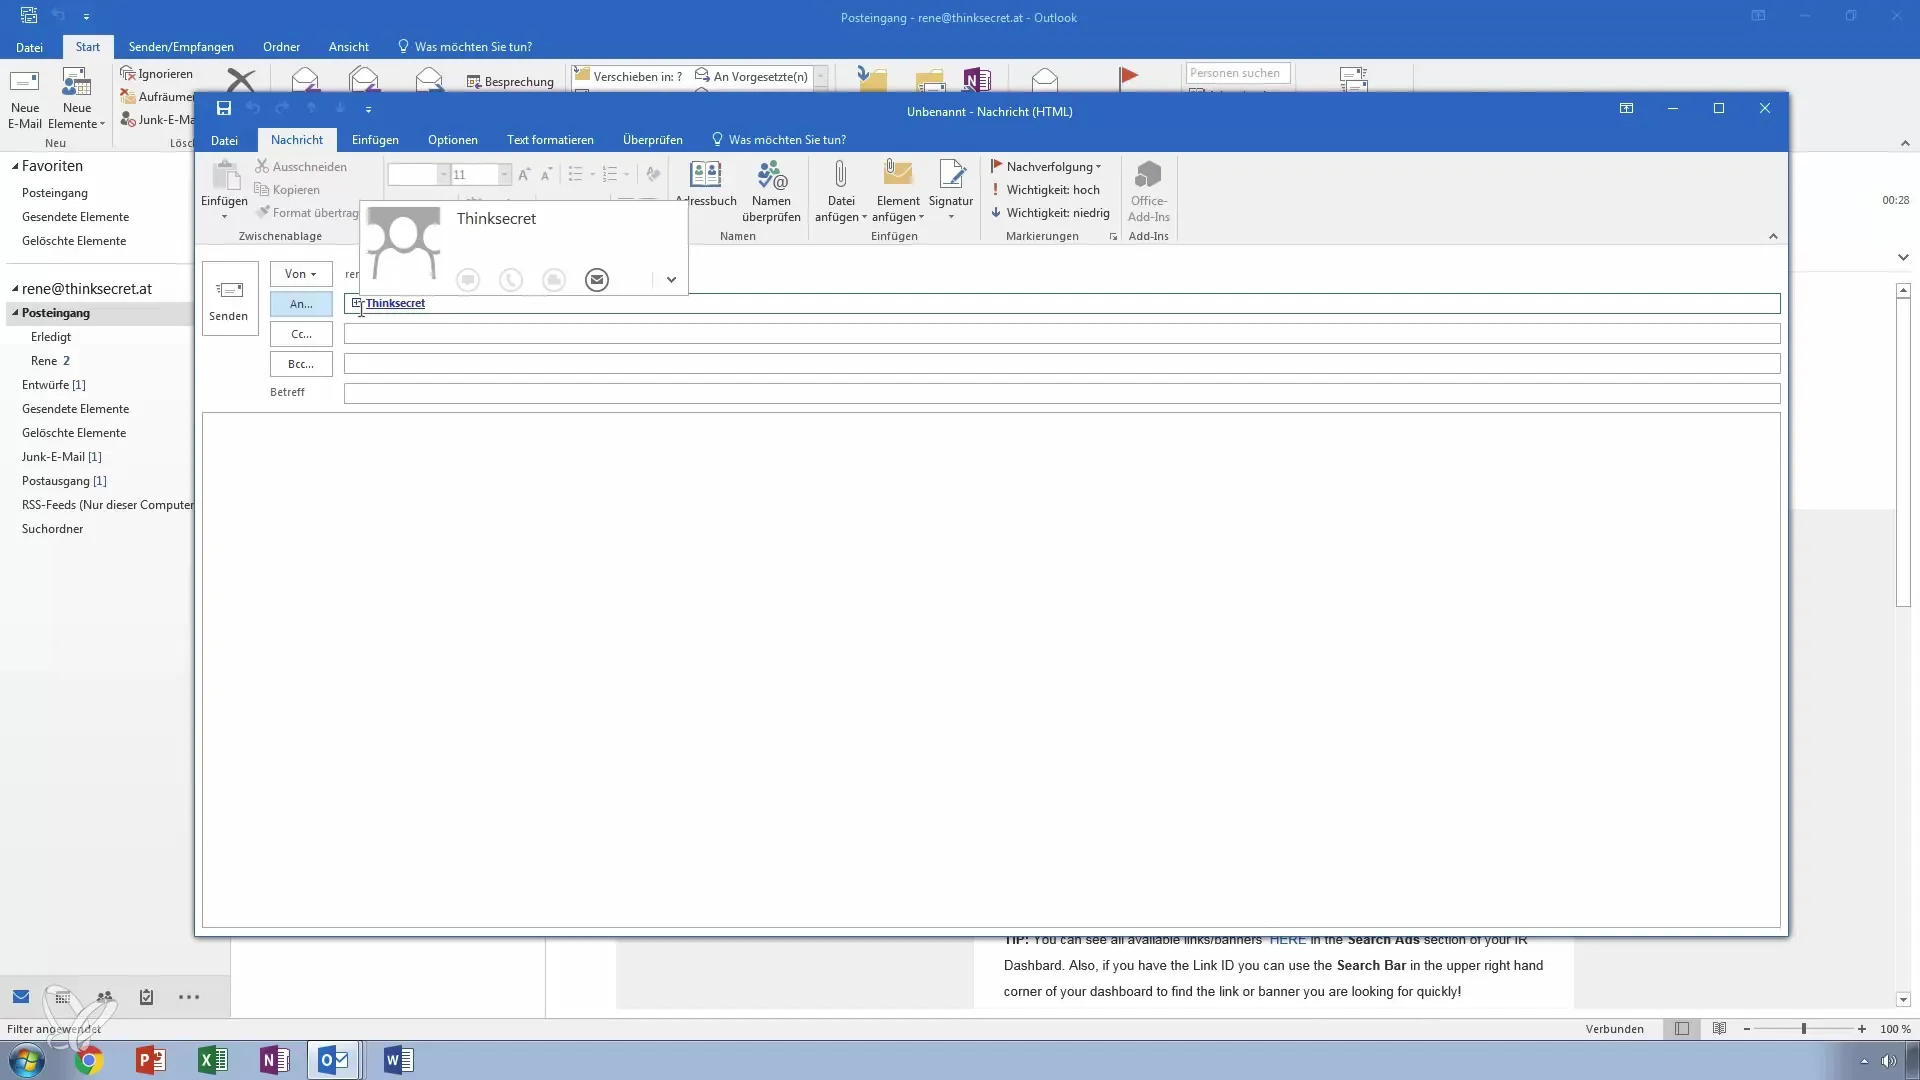
Task: Click Datei anfügen paperclip icon
Action: (841, 176)
